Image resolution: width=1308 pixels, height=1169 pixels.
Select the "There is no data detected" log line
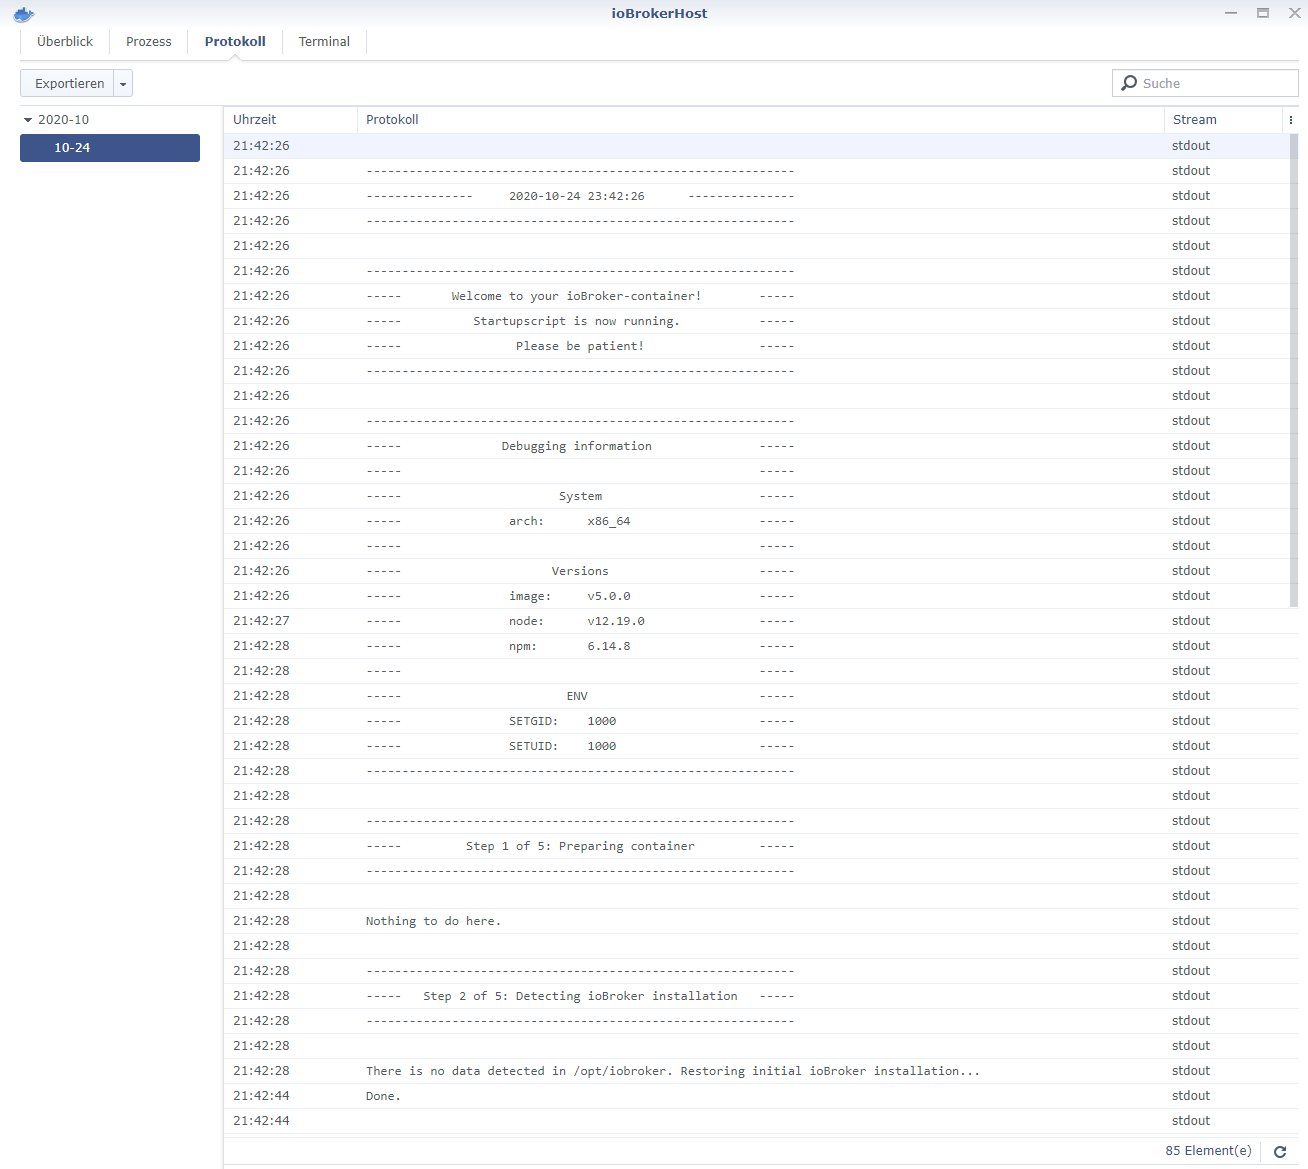[x=761, y=1071]
